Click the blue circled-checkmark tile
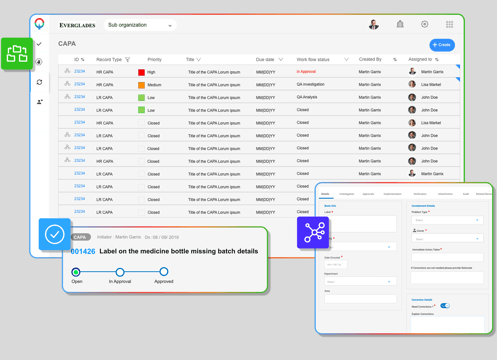Screen dimensions: 497x360 55,234
